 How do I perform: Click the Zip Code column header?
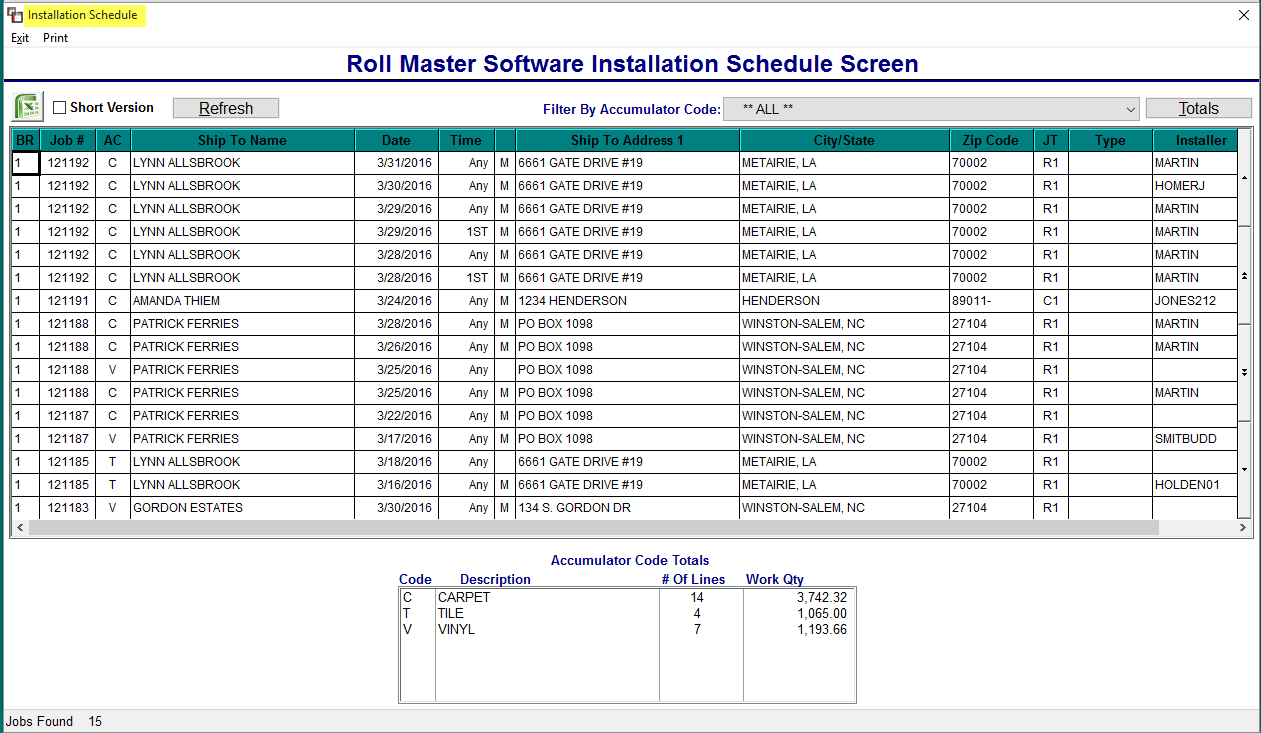pyautogui.click(x=991, y=140)
